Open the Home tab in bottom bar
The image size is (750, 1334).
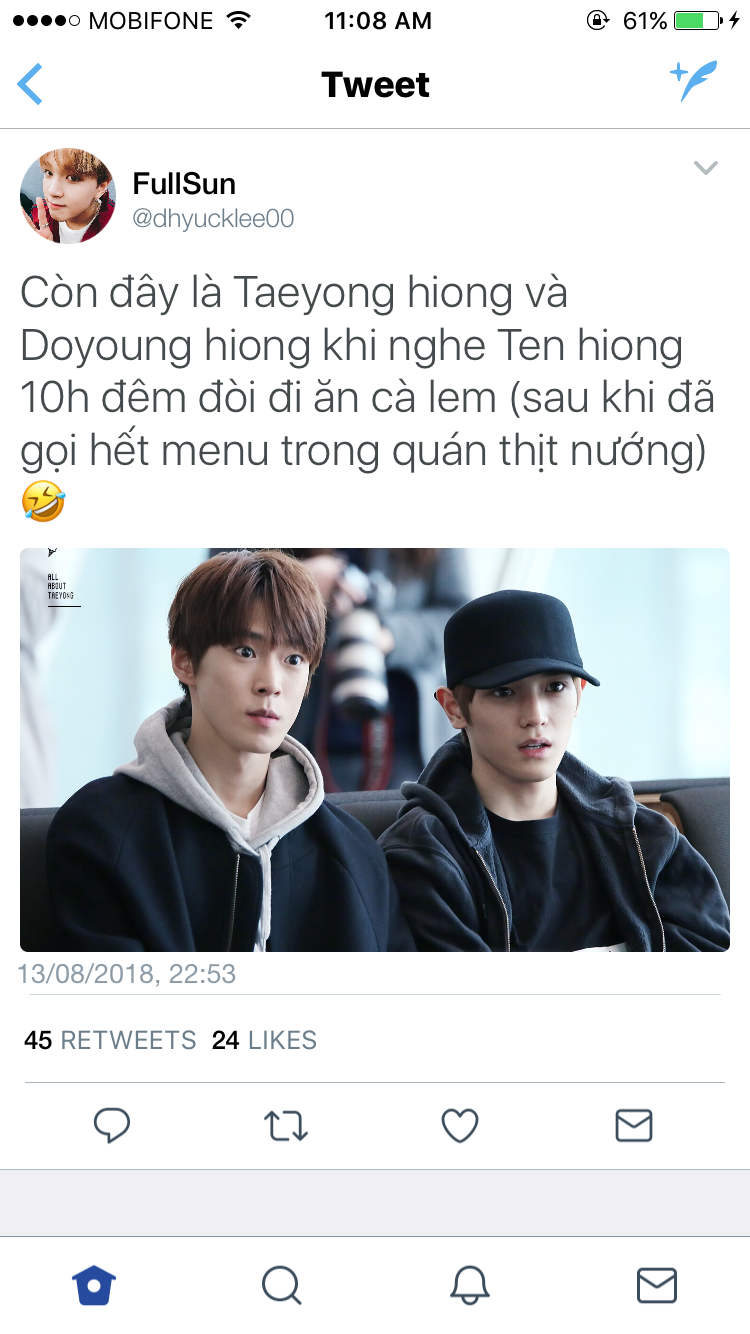(x=94, y=1285)
